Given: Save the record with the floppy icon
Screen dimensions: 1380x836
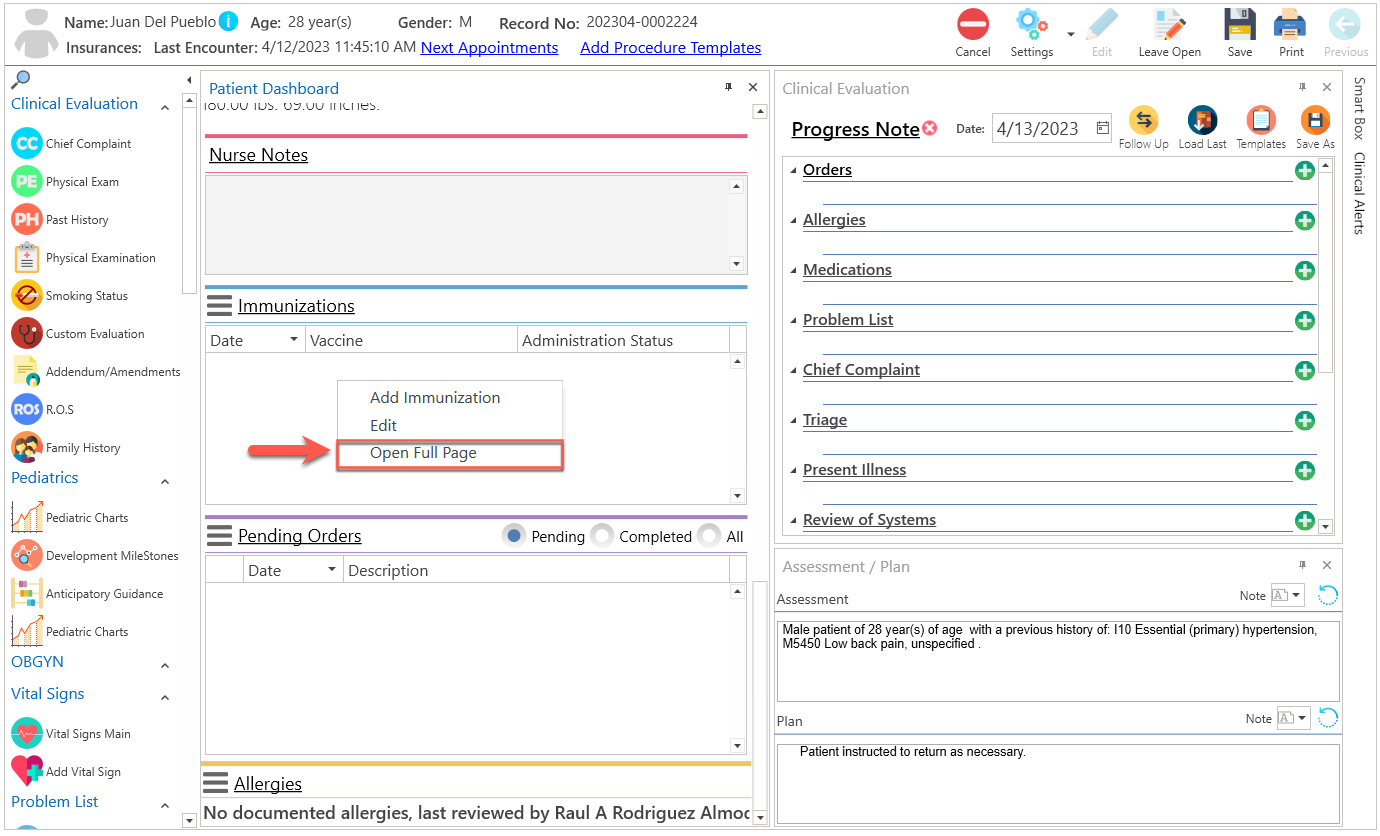Looking at the screenshot, I should click(x=1240, y=24).
